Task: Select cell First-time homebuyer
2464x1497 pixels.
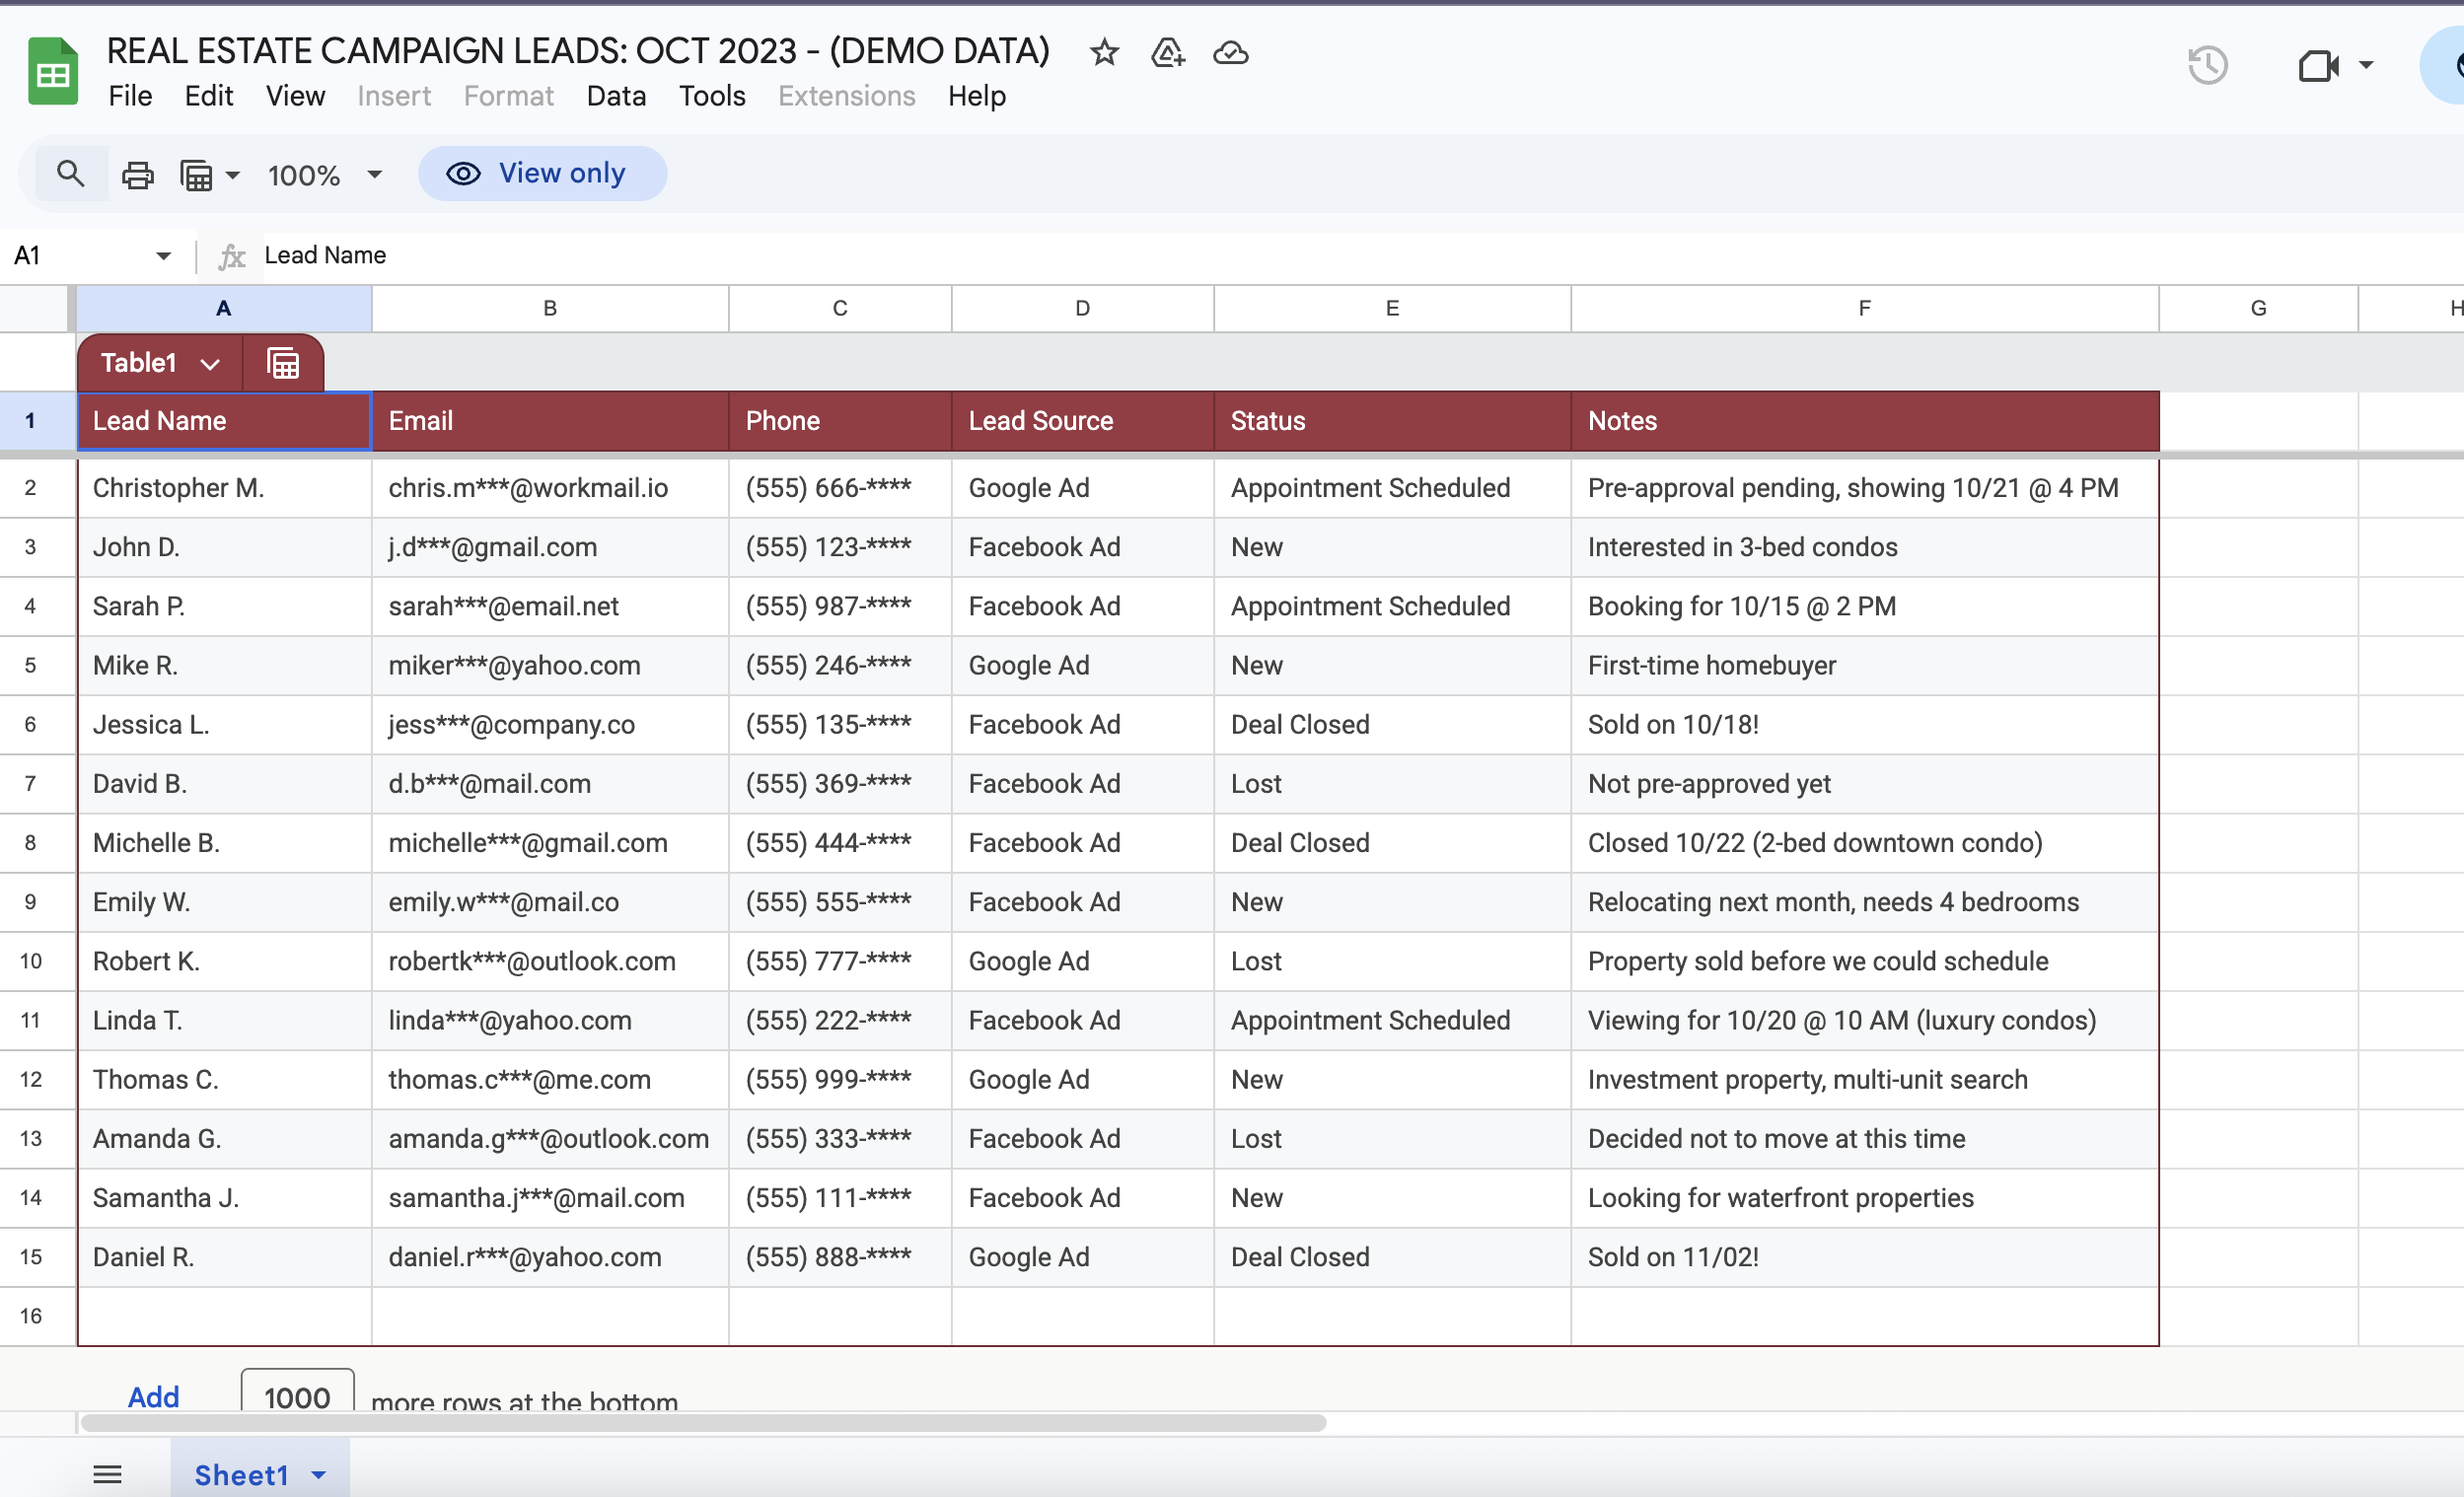Action: pos(1865,665)
